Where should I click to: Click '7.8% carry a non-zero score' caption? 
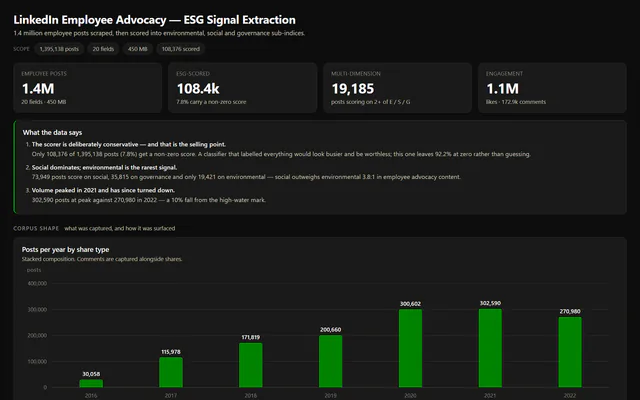211,102
